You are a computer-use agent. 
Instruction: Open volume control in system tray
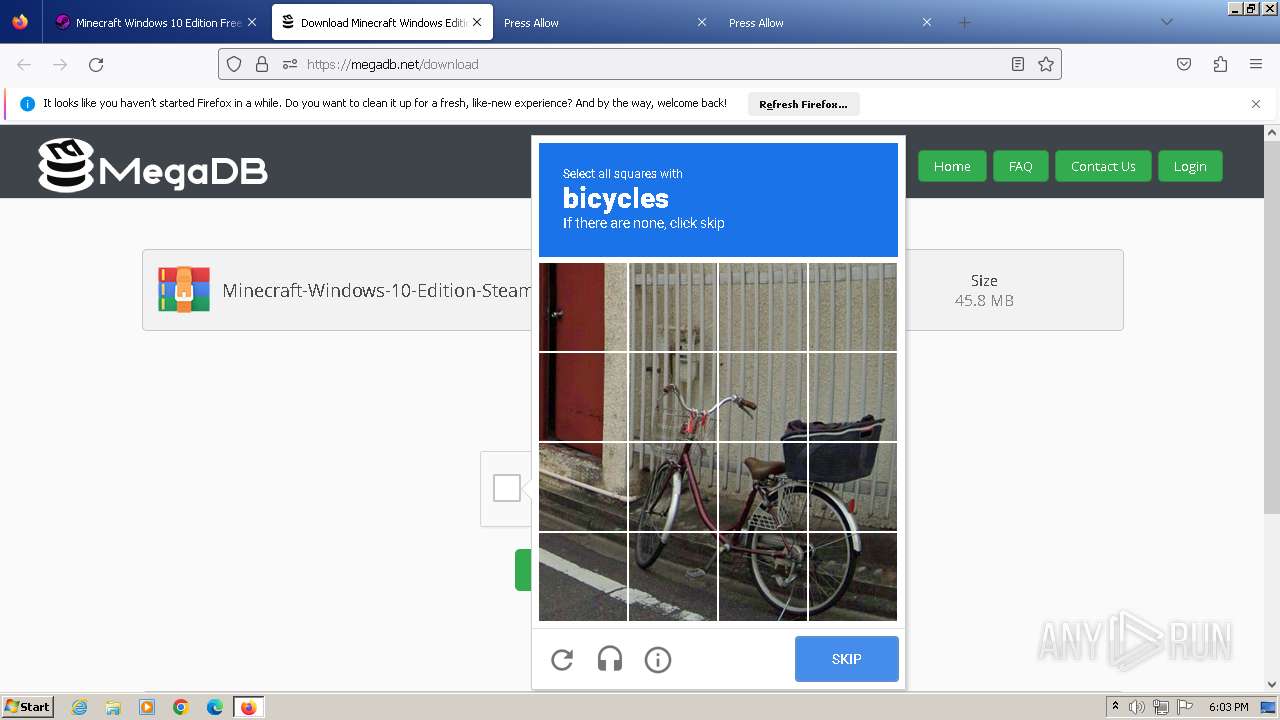[1137, 707]
